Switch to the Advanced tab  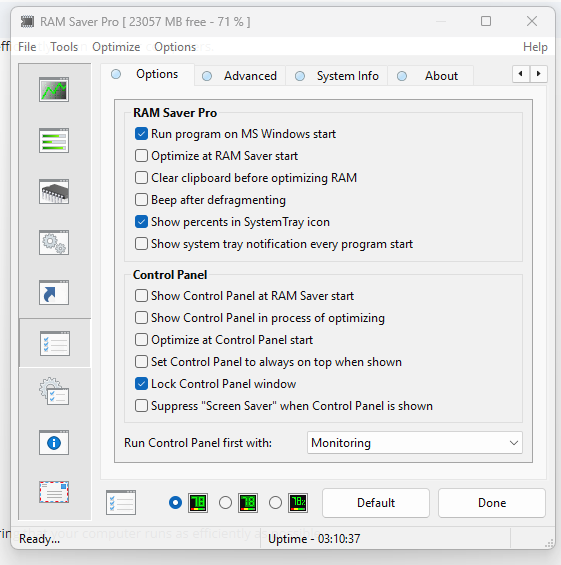[240, 76]
